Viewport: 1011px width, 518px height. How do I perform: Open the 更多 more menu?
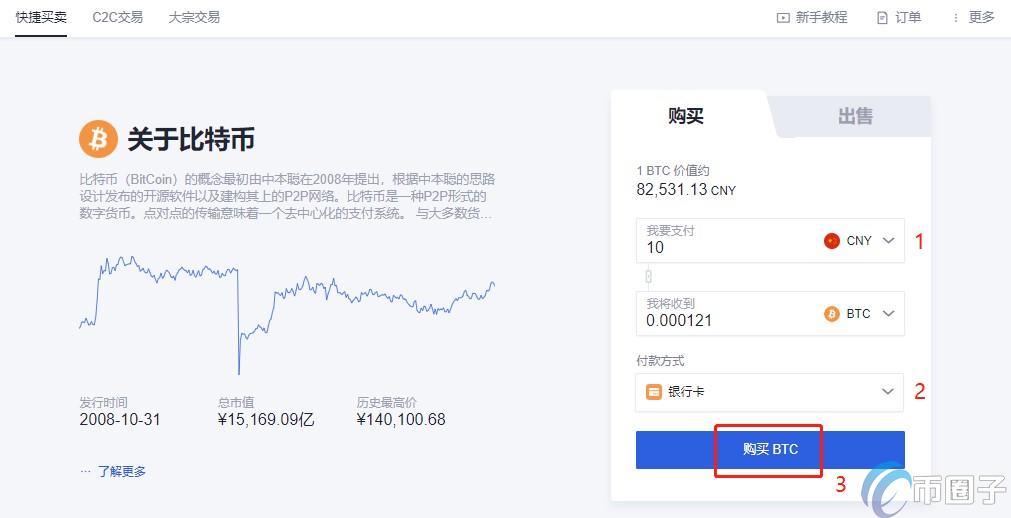click(x=981, y=17)
